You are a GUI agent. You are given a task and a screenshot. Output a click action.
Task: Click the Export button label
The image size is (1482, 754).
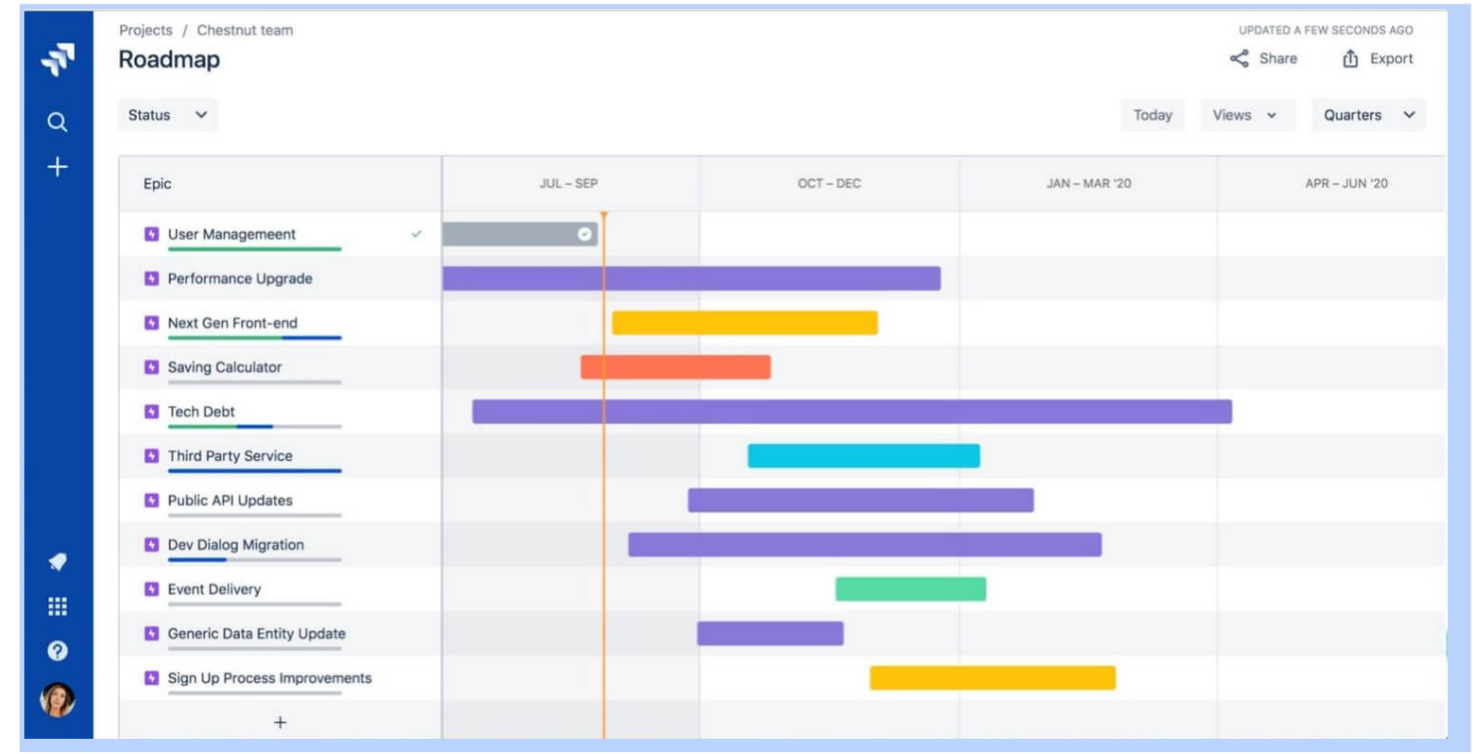[x=1391, y=59]
